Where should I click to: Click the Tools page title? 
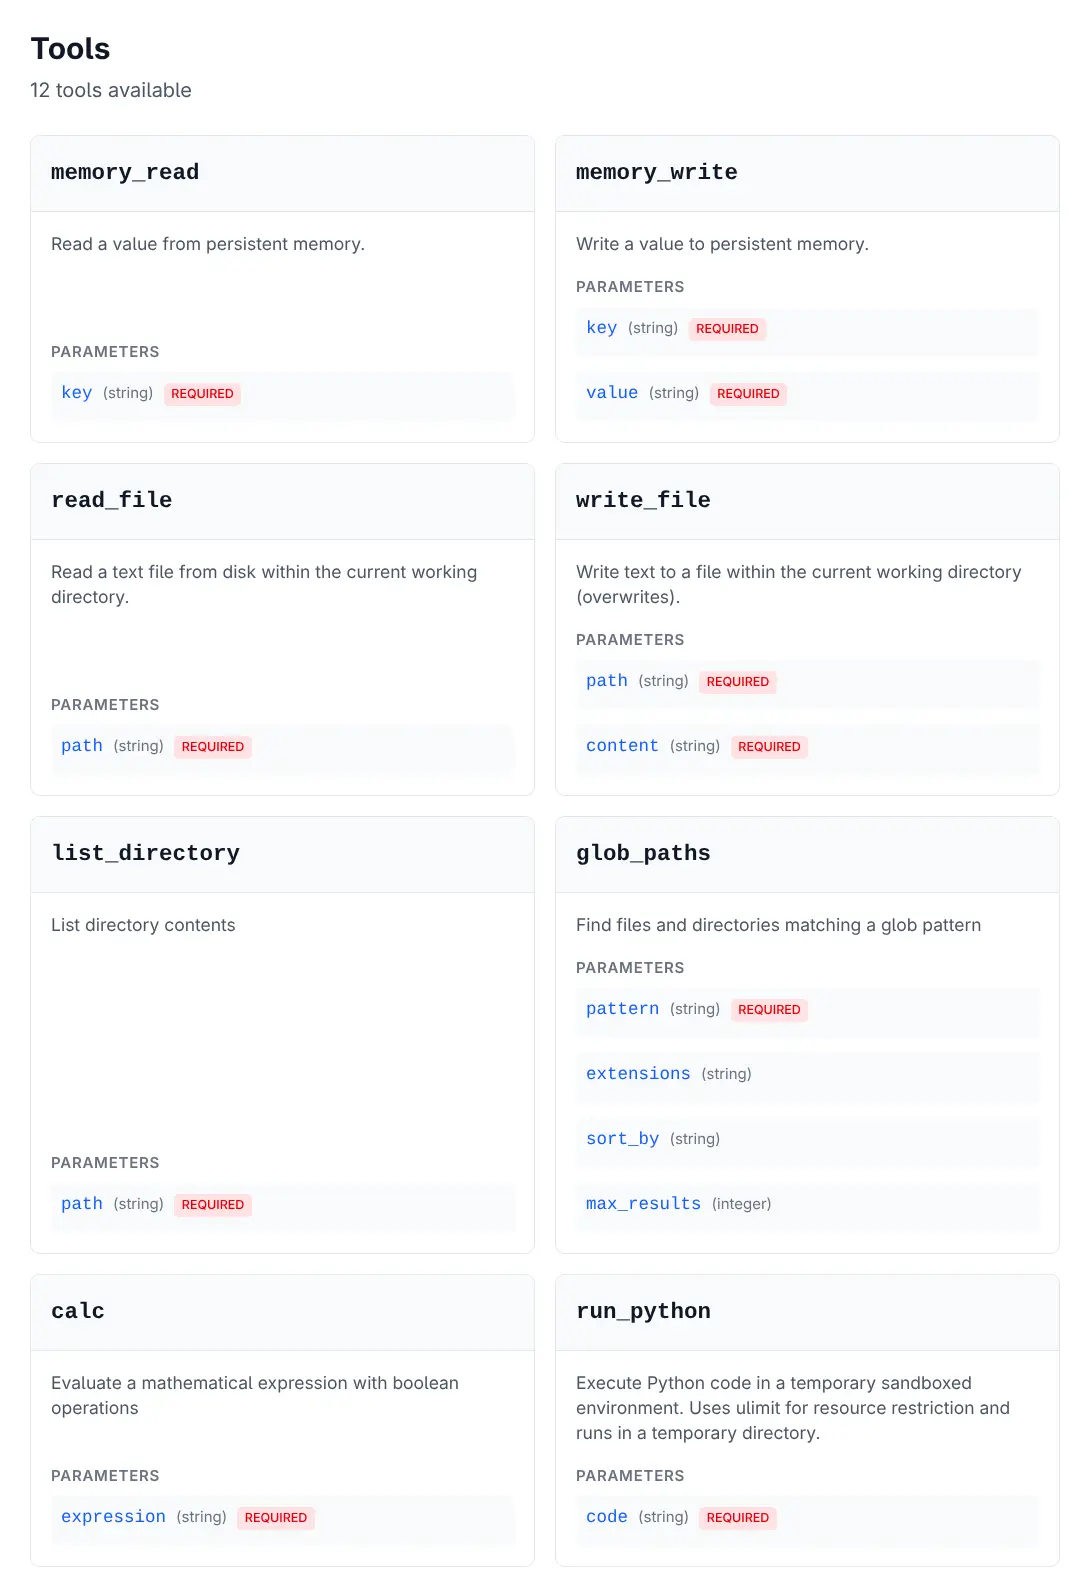[70, 49]
